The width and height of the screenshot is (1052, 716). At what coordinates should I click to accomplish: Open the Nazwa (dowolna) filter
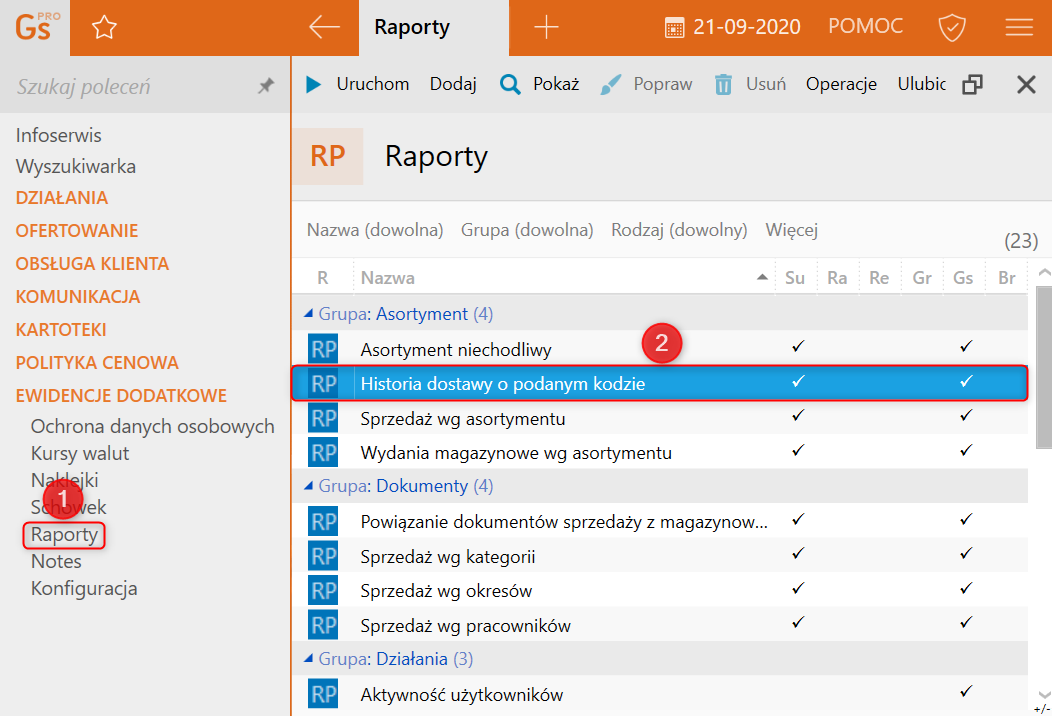(375, 230)
